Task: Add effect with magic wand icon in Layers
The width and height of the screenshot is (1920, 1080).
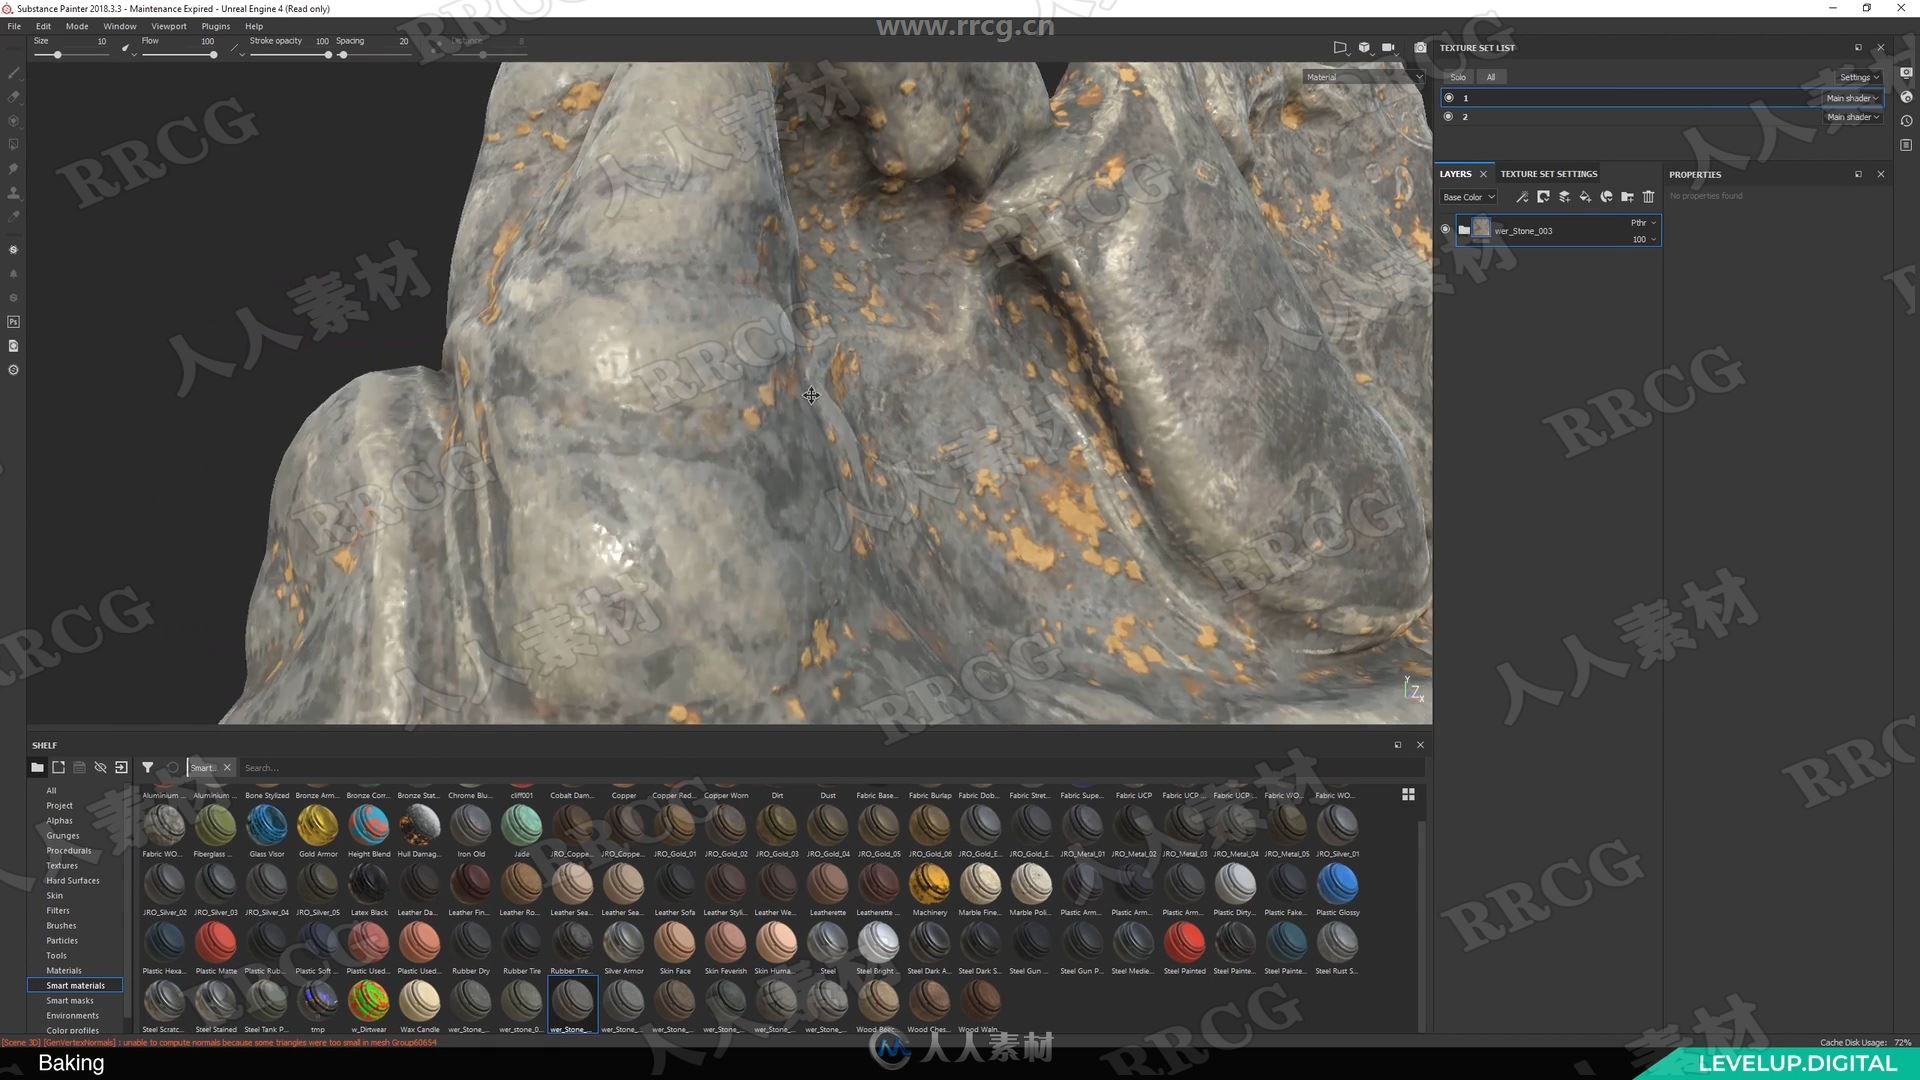Action: 1522,197
